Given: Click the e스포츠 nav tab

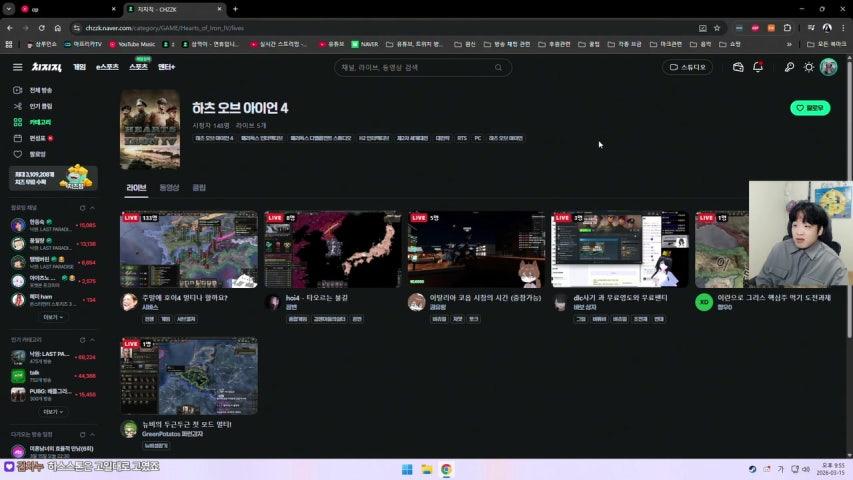Looking at the screenshot, I should [107, 67].
